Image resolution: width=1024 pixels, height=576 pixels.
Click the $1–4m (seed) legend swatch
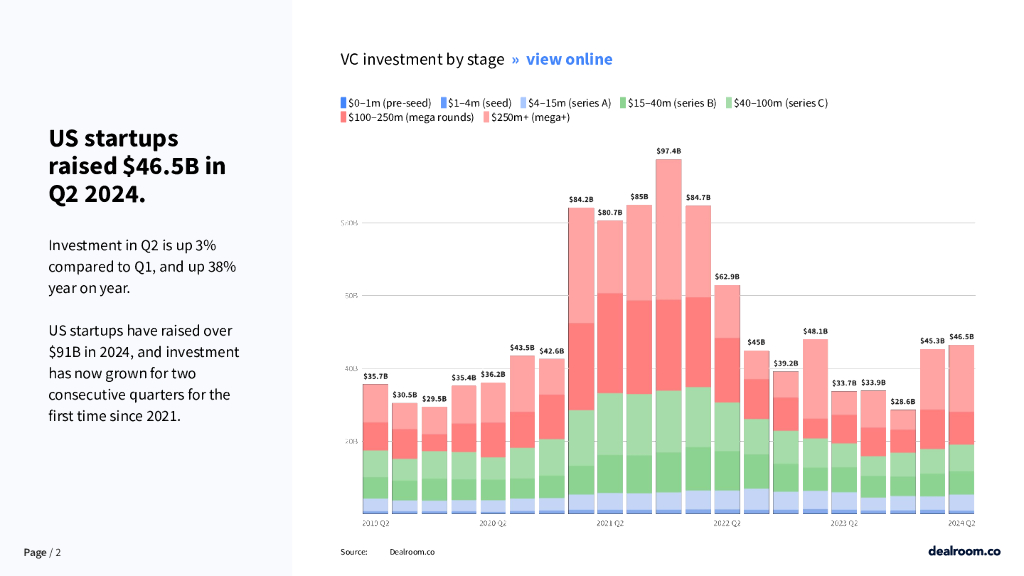click(444, 103)
